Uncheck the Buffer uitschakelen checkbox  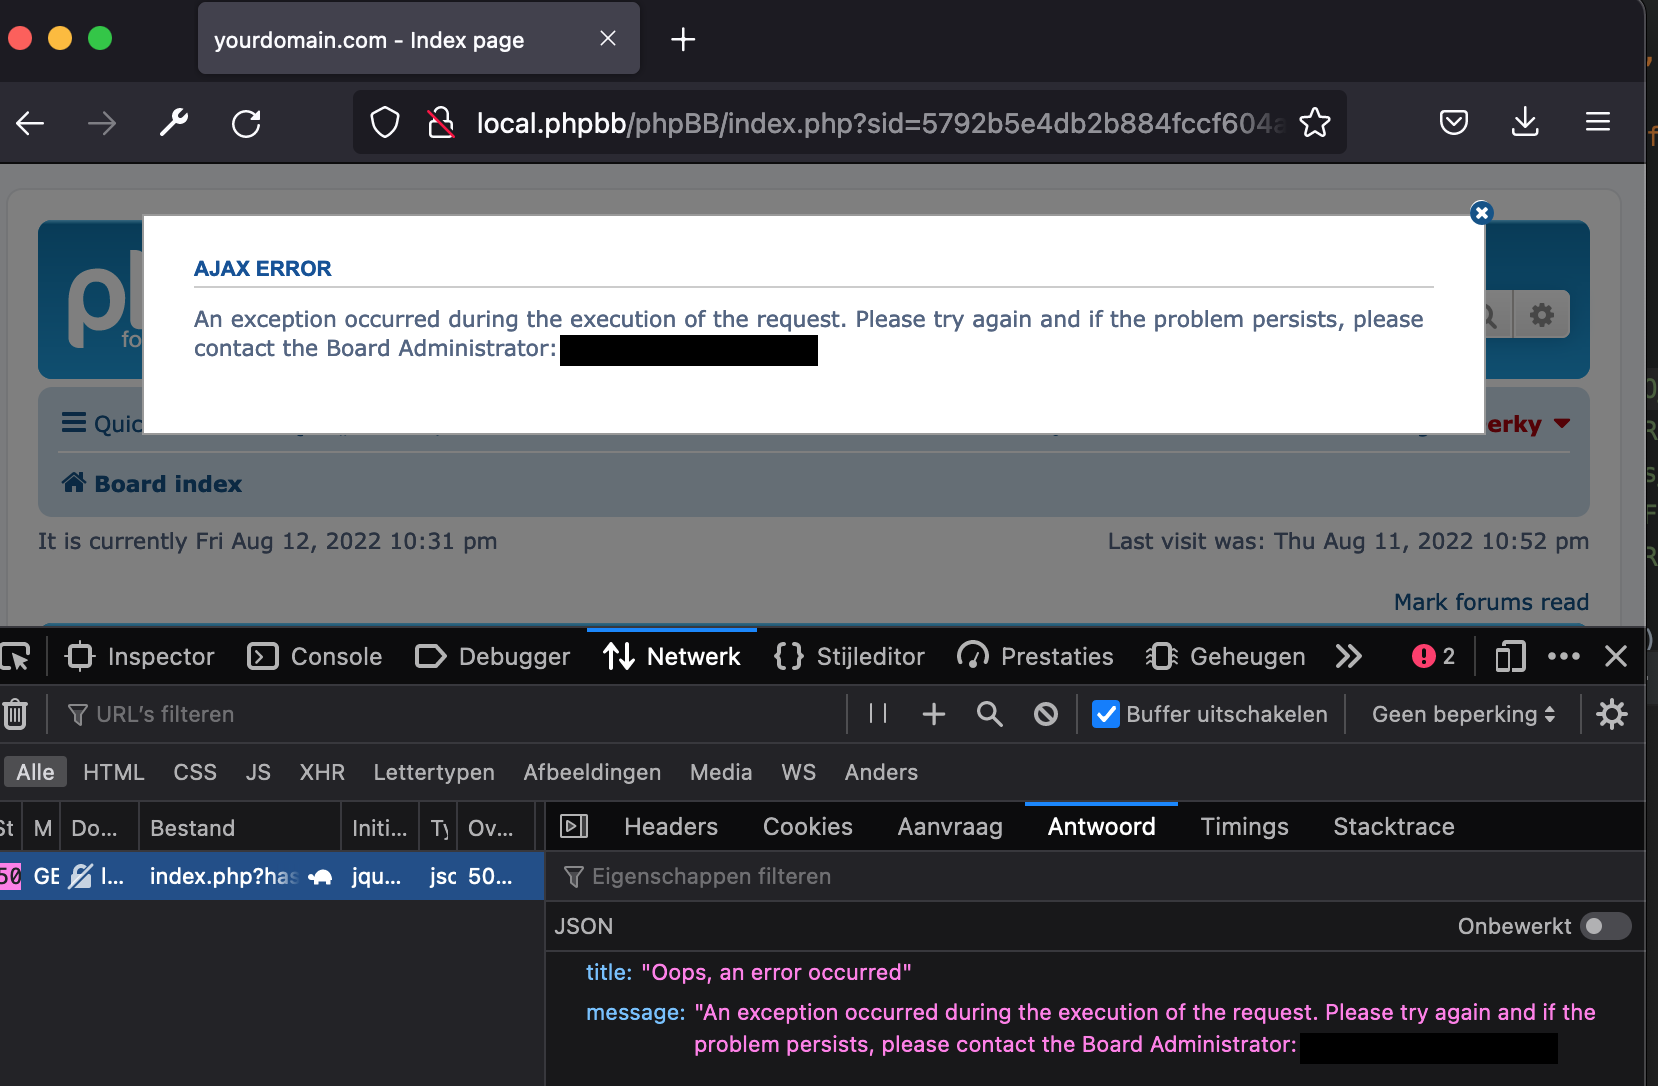tap(1105, 714)
